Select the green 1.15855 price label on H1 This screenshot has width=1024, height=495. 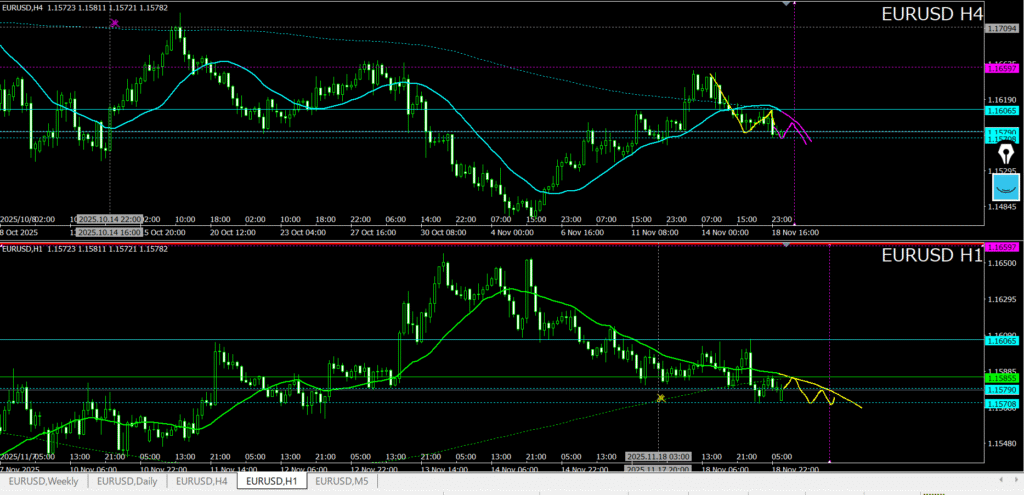[1003, 378]
